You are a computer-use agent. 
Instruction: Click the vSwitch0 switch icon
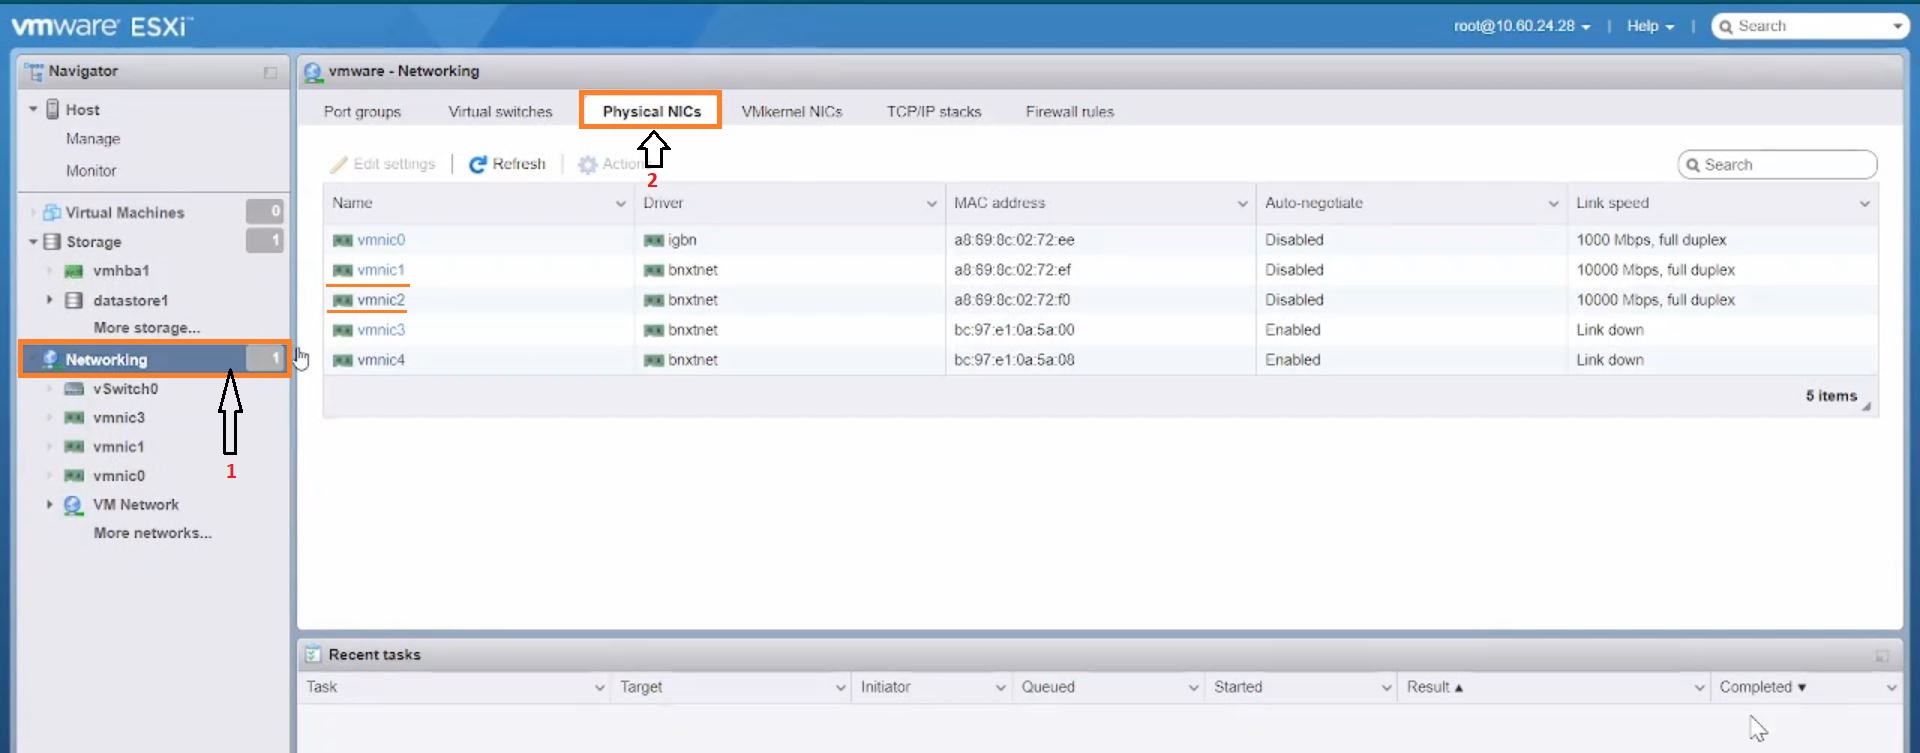coord(74,389)
